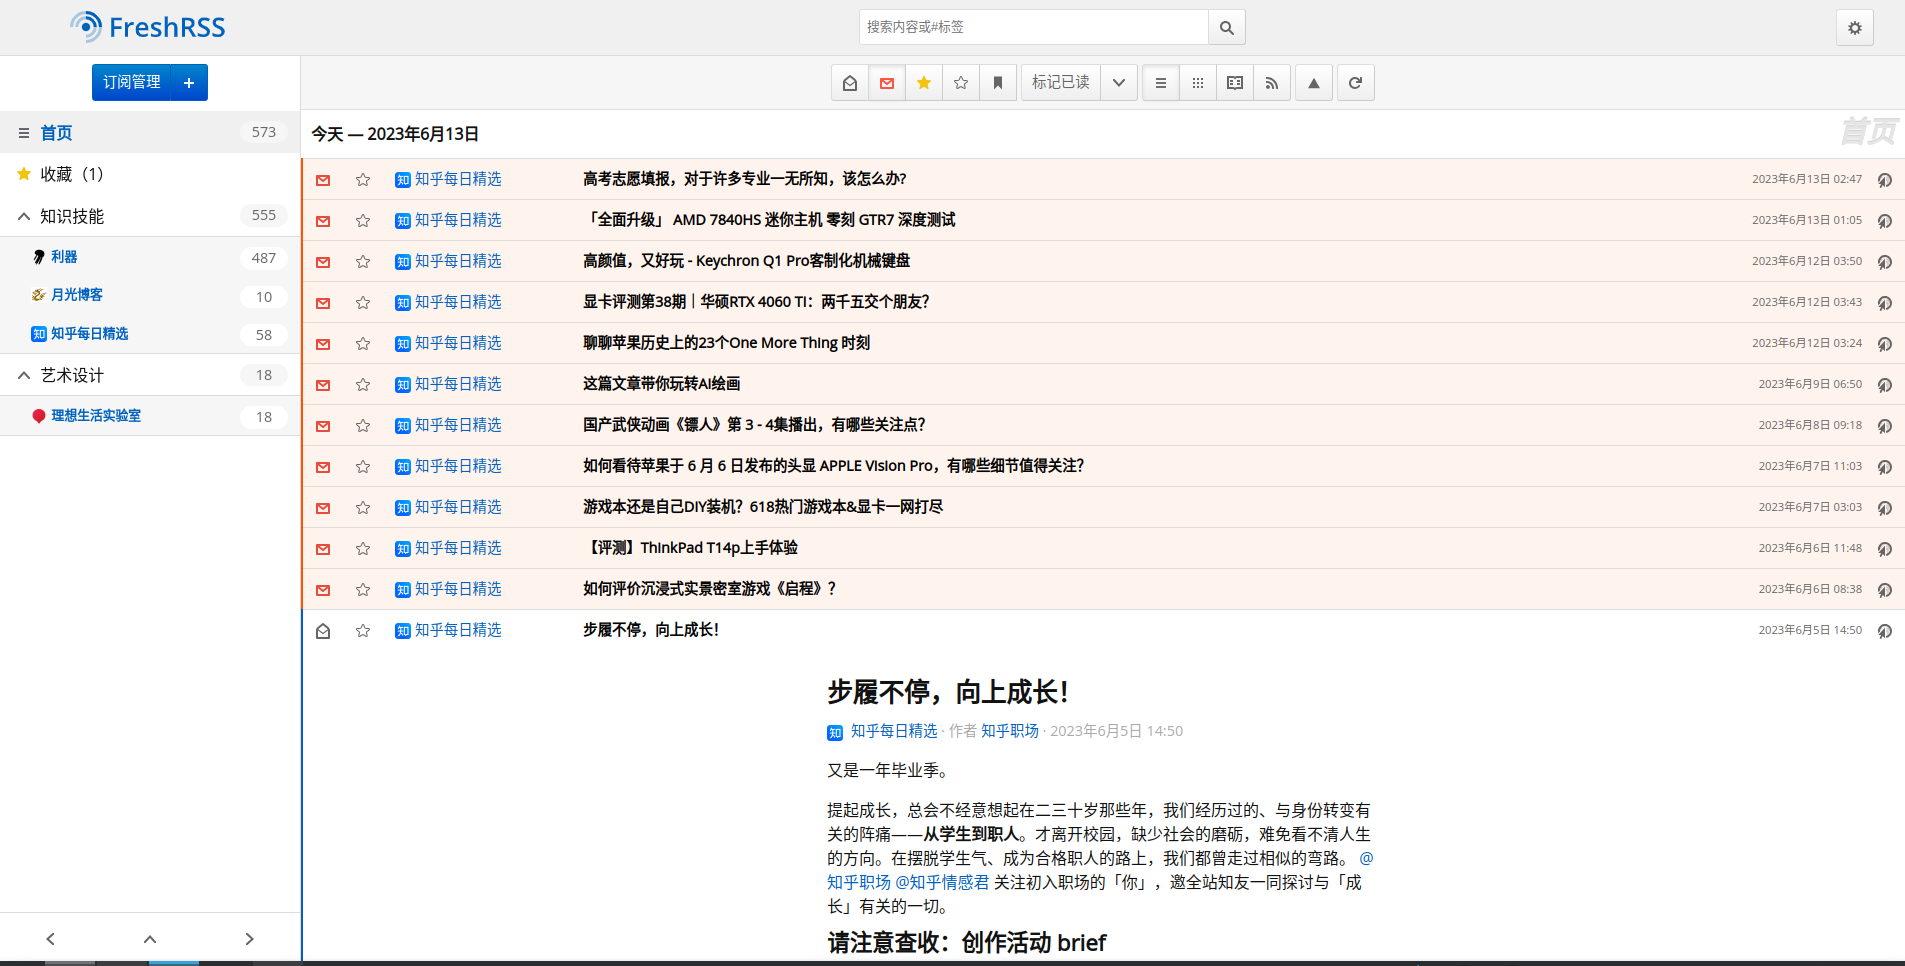The image size is (1905, 966).
Task: Click the search magnifier button
Action: coord(1227,28)
